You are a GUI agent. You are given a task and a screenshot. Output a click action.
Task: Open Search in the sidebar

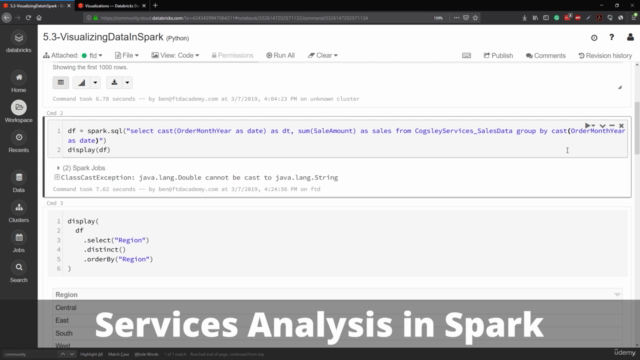coord(19,272)
